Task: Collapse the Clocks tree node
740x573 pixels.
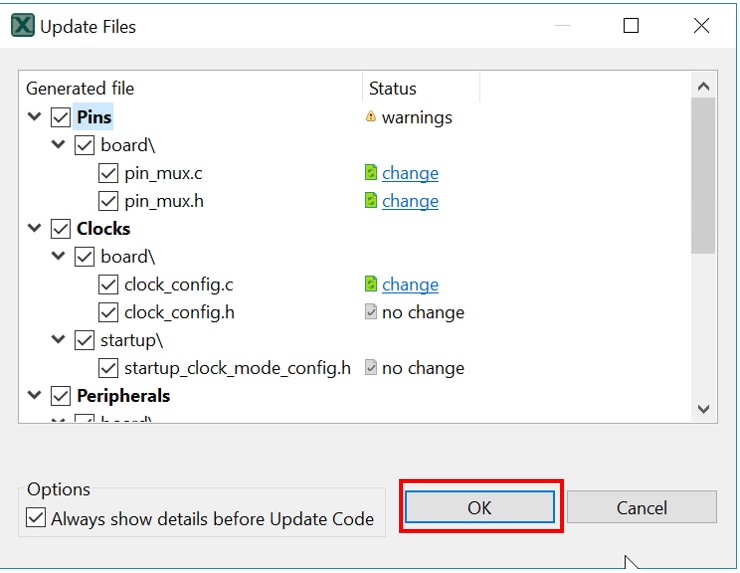Action: 36,229
